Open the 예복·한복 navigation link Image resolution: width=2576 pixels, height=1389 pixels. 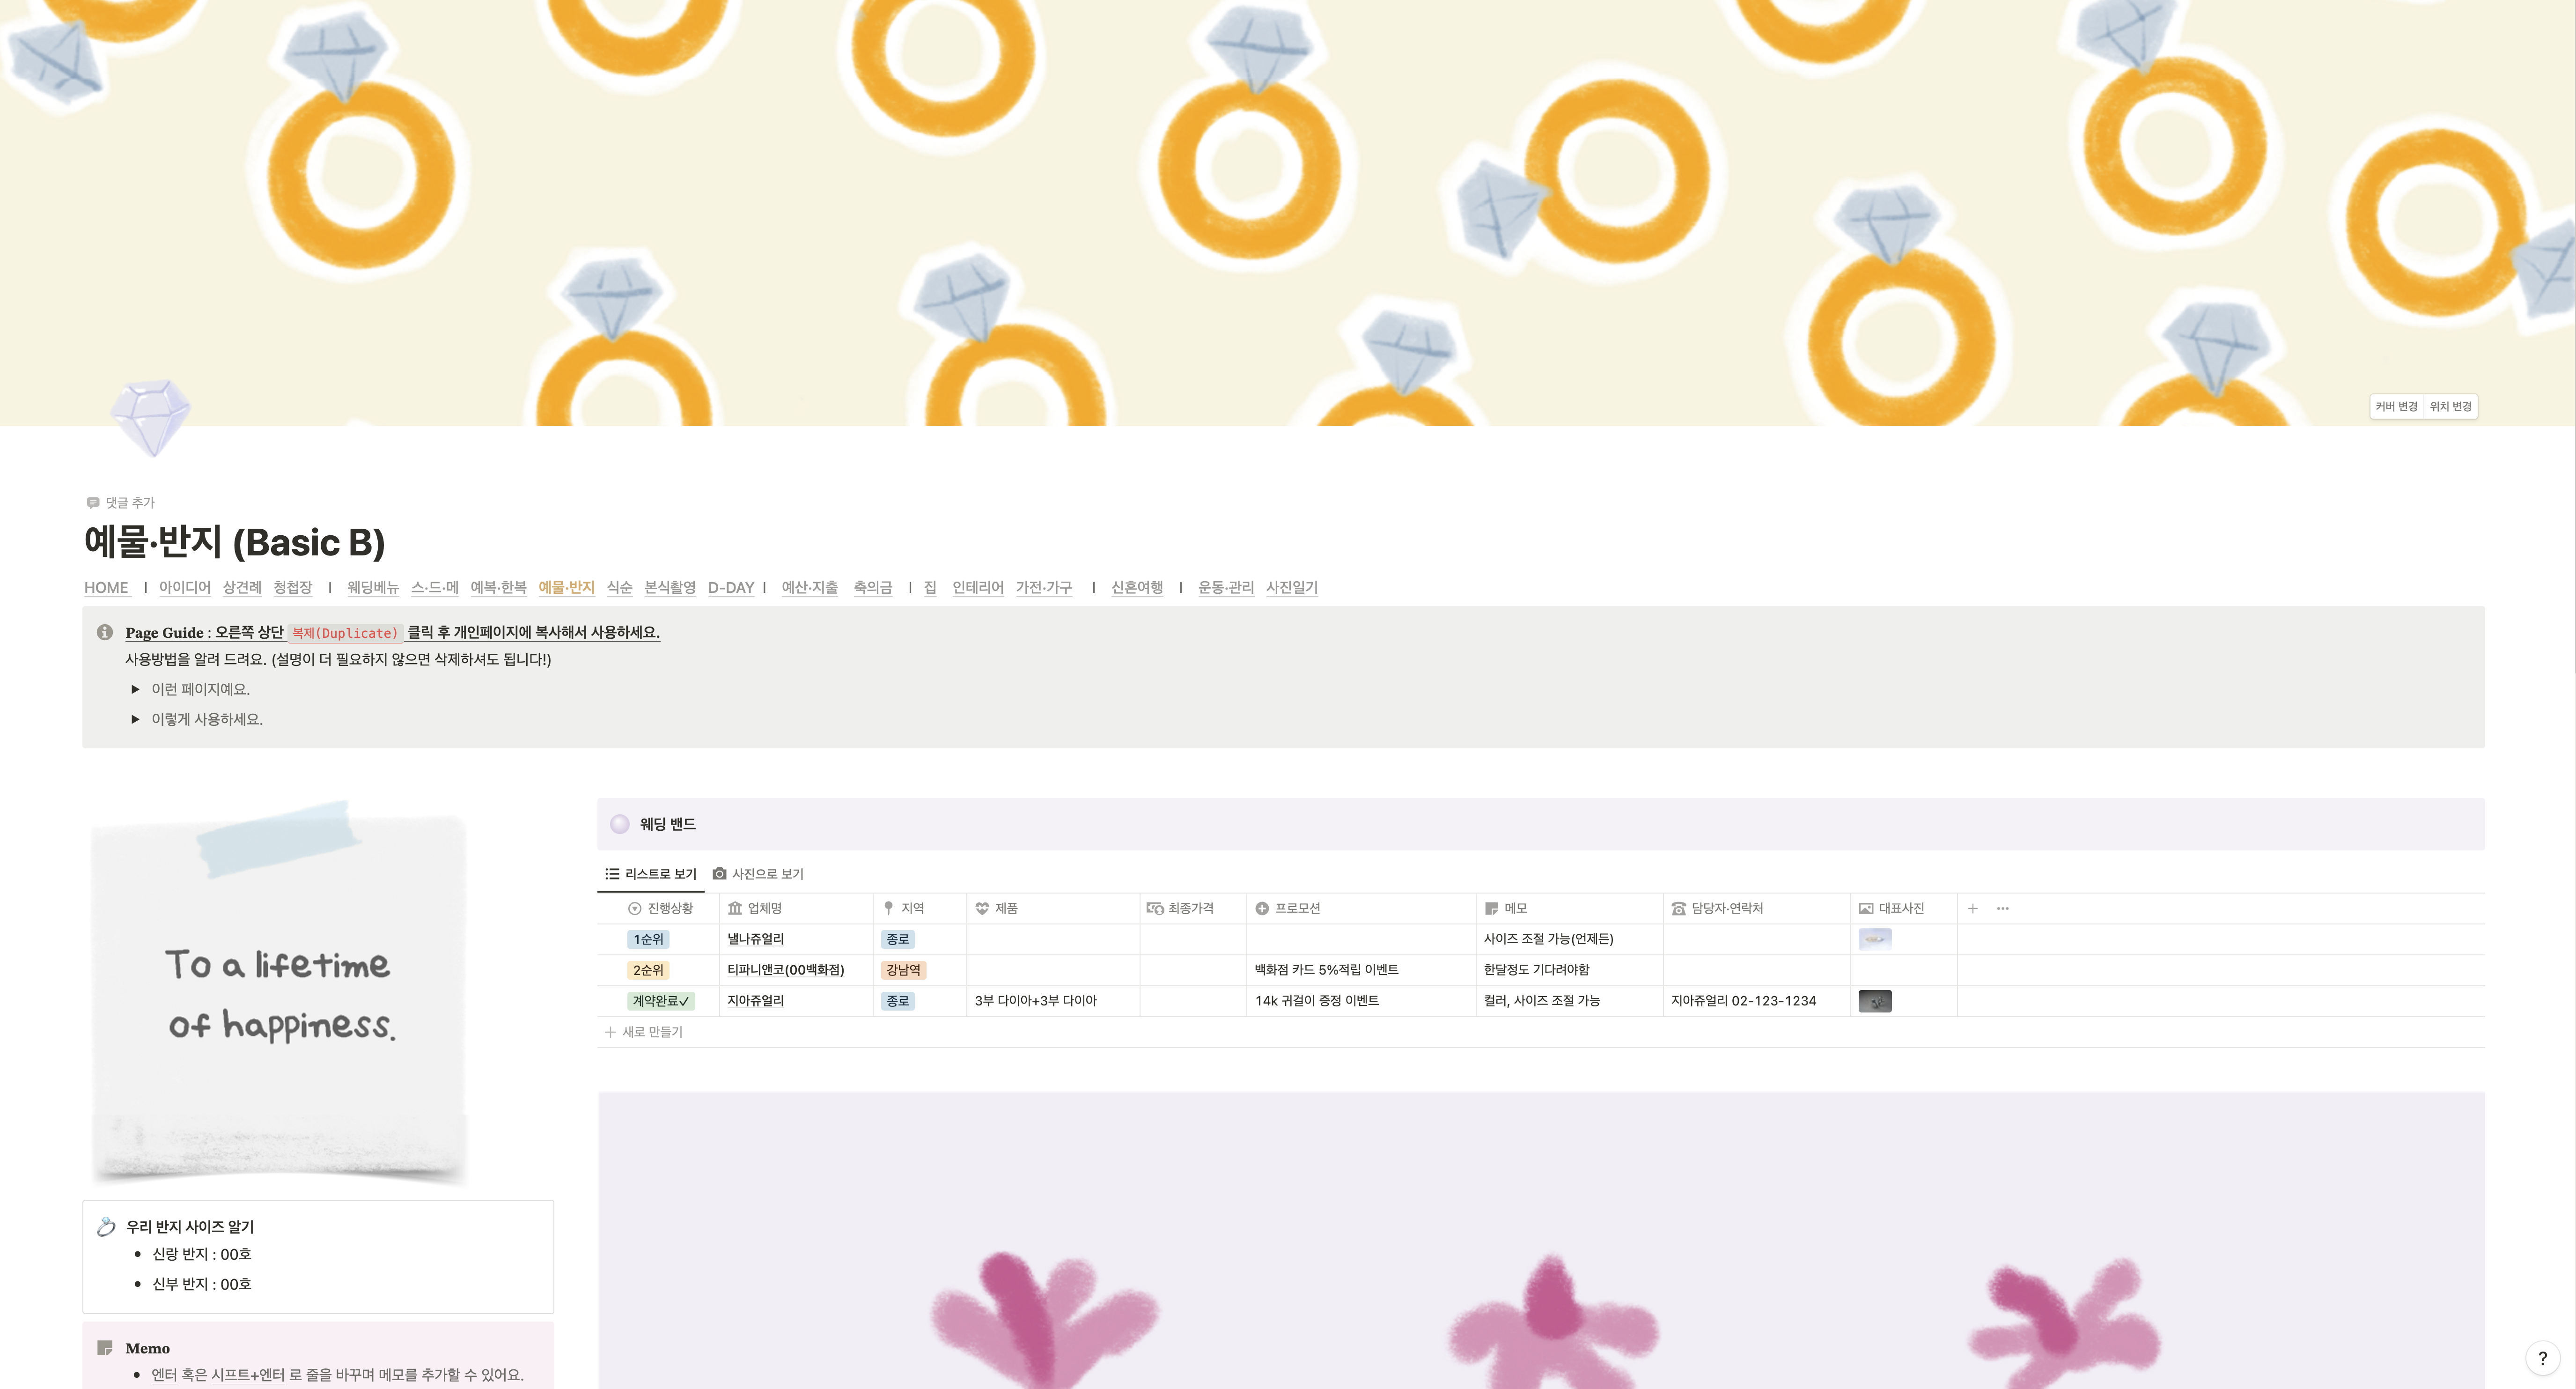point(499,588)
